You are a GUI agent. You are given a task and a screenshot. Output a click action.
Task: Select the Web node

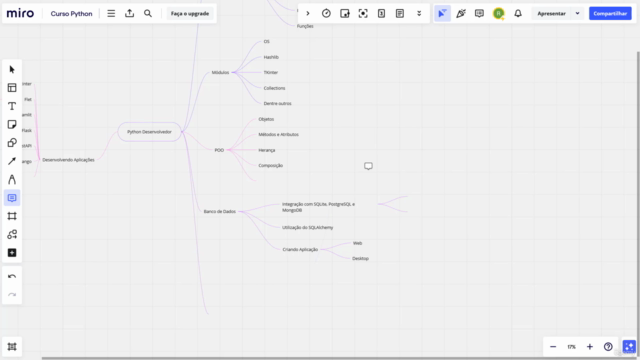tap(357, 243)
